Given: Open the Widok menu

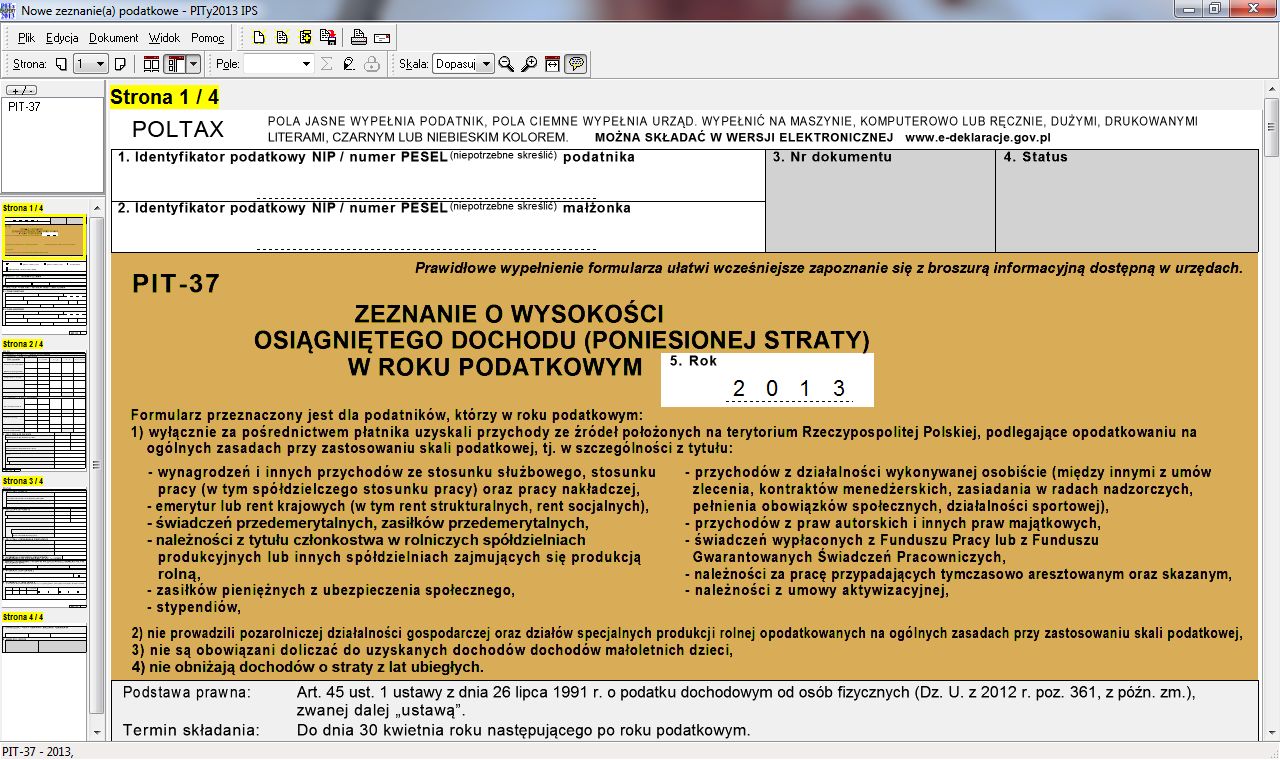Looking at the screenshot, I should [165, 37].
